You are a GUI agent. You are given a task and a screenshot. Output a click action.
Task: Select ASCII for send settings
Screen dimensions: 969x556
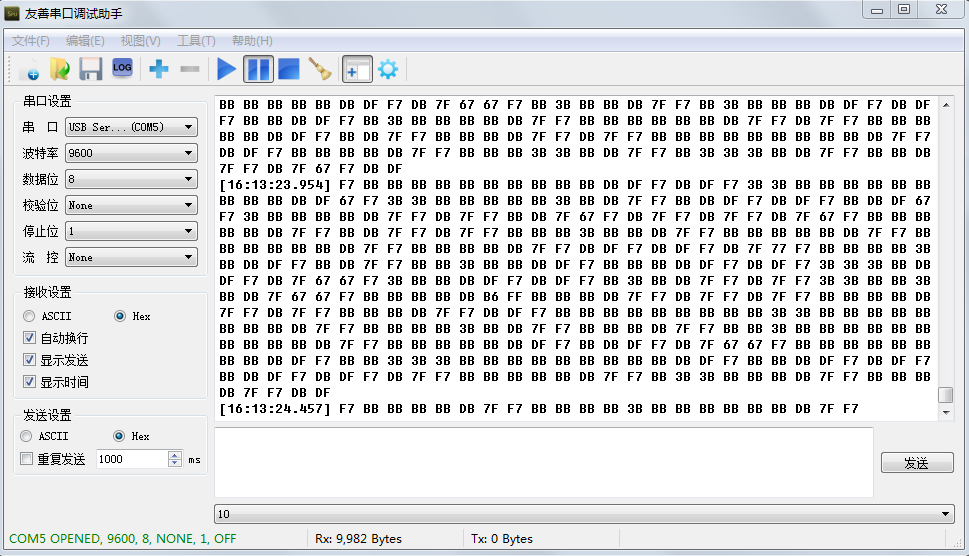click(26, 436)
